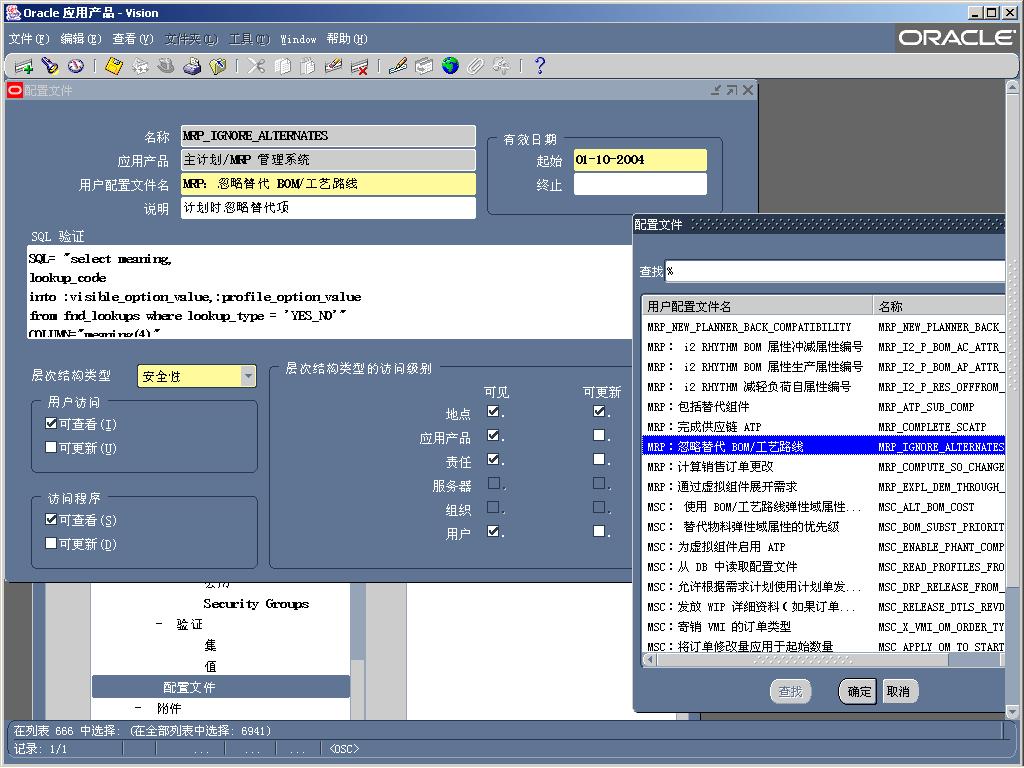The height and width of the screenshot is (768, 1024).
Task: Click the Edit Field pencil icon
Action: click(398, 66)
